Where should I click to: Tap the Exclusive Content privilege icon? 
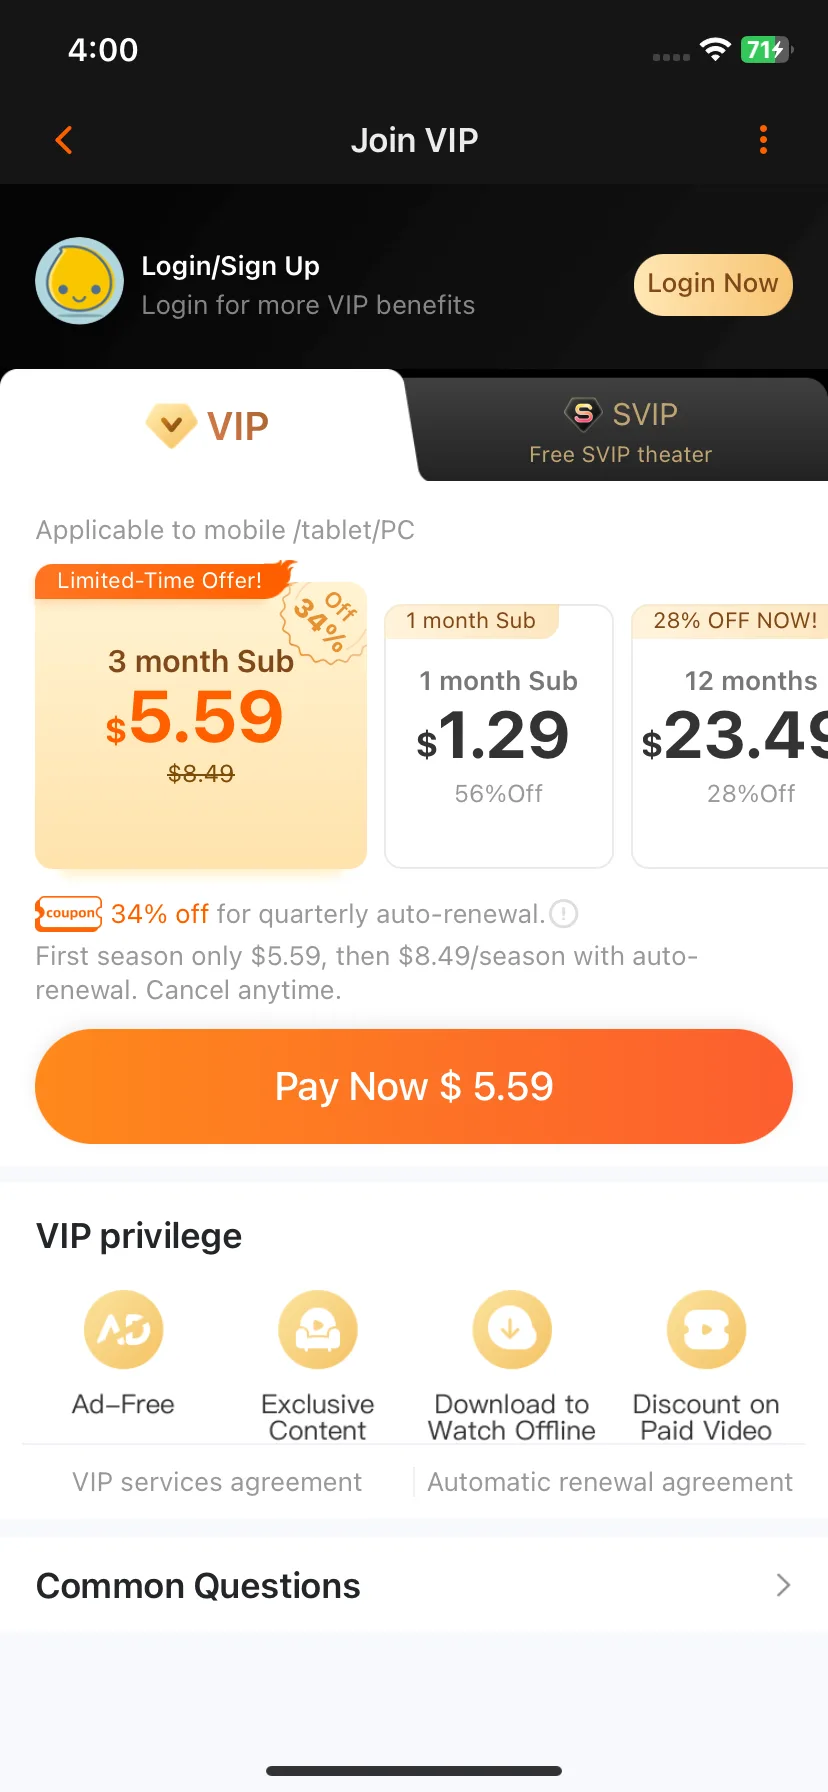click(318, 1330)
